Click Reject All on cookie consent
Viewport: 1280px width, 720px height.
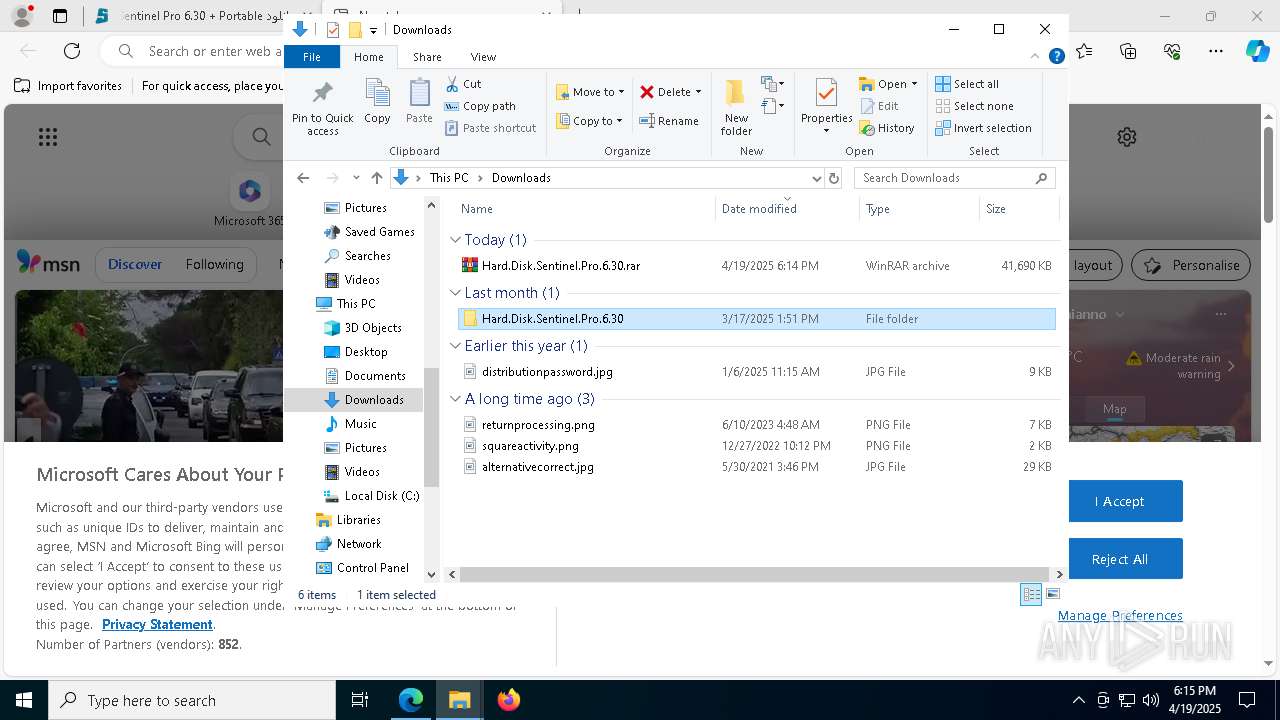coord(1119,559)
